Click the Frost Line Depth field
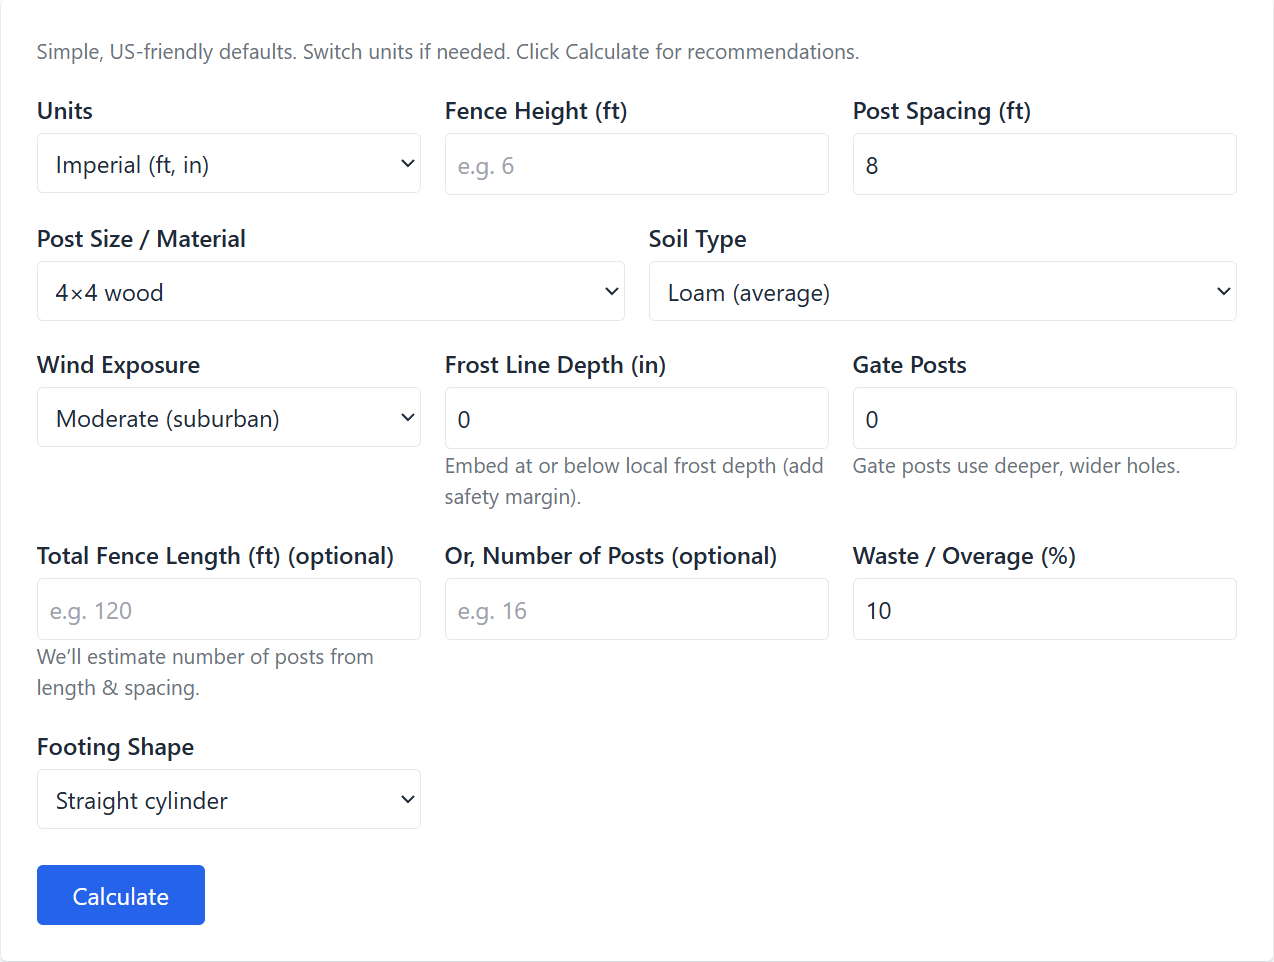1274x962 pixels. (x=636, y=419)
